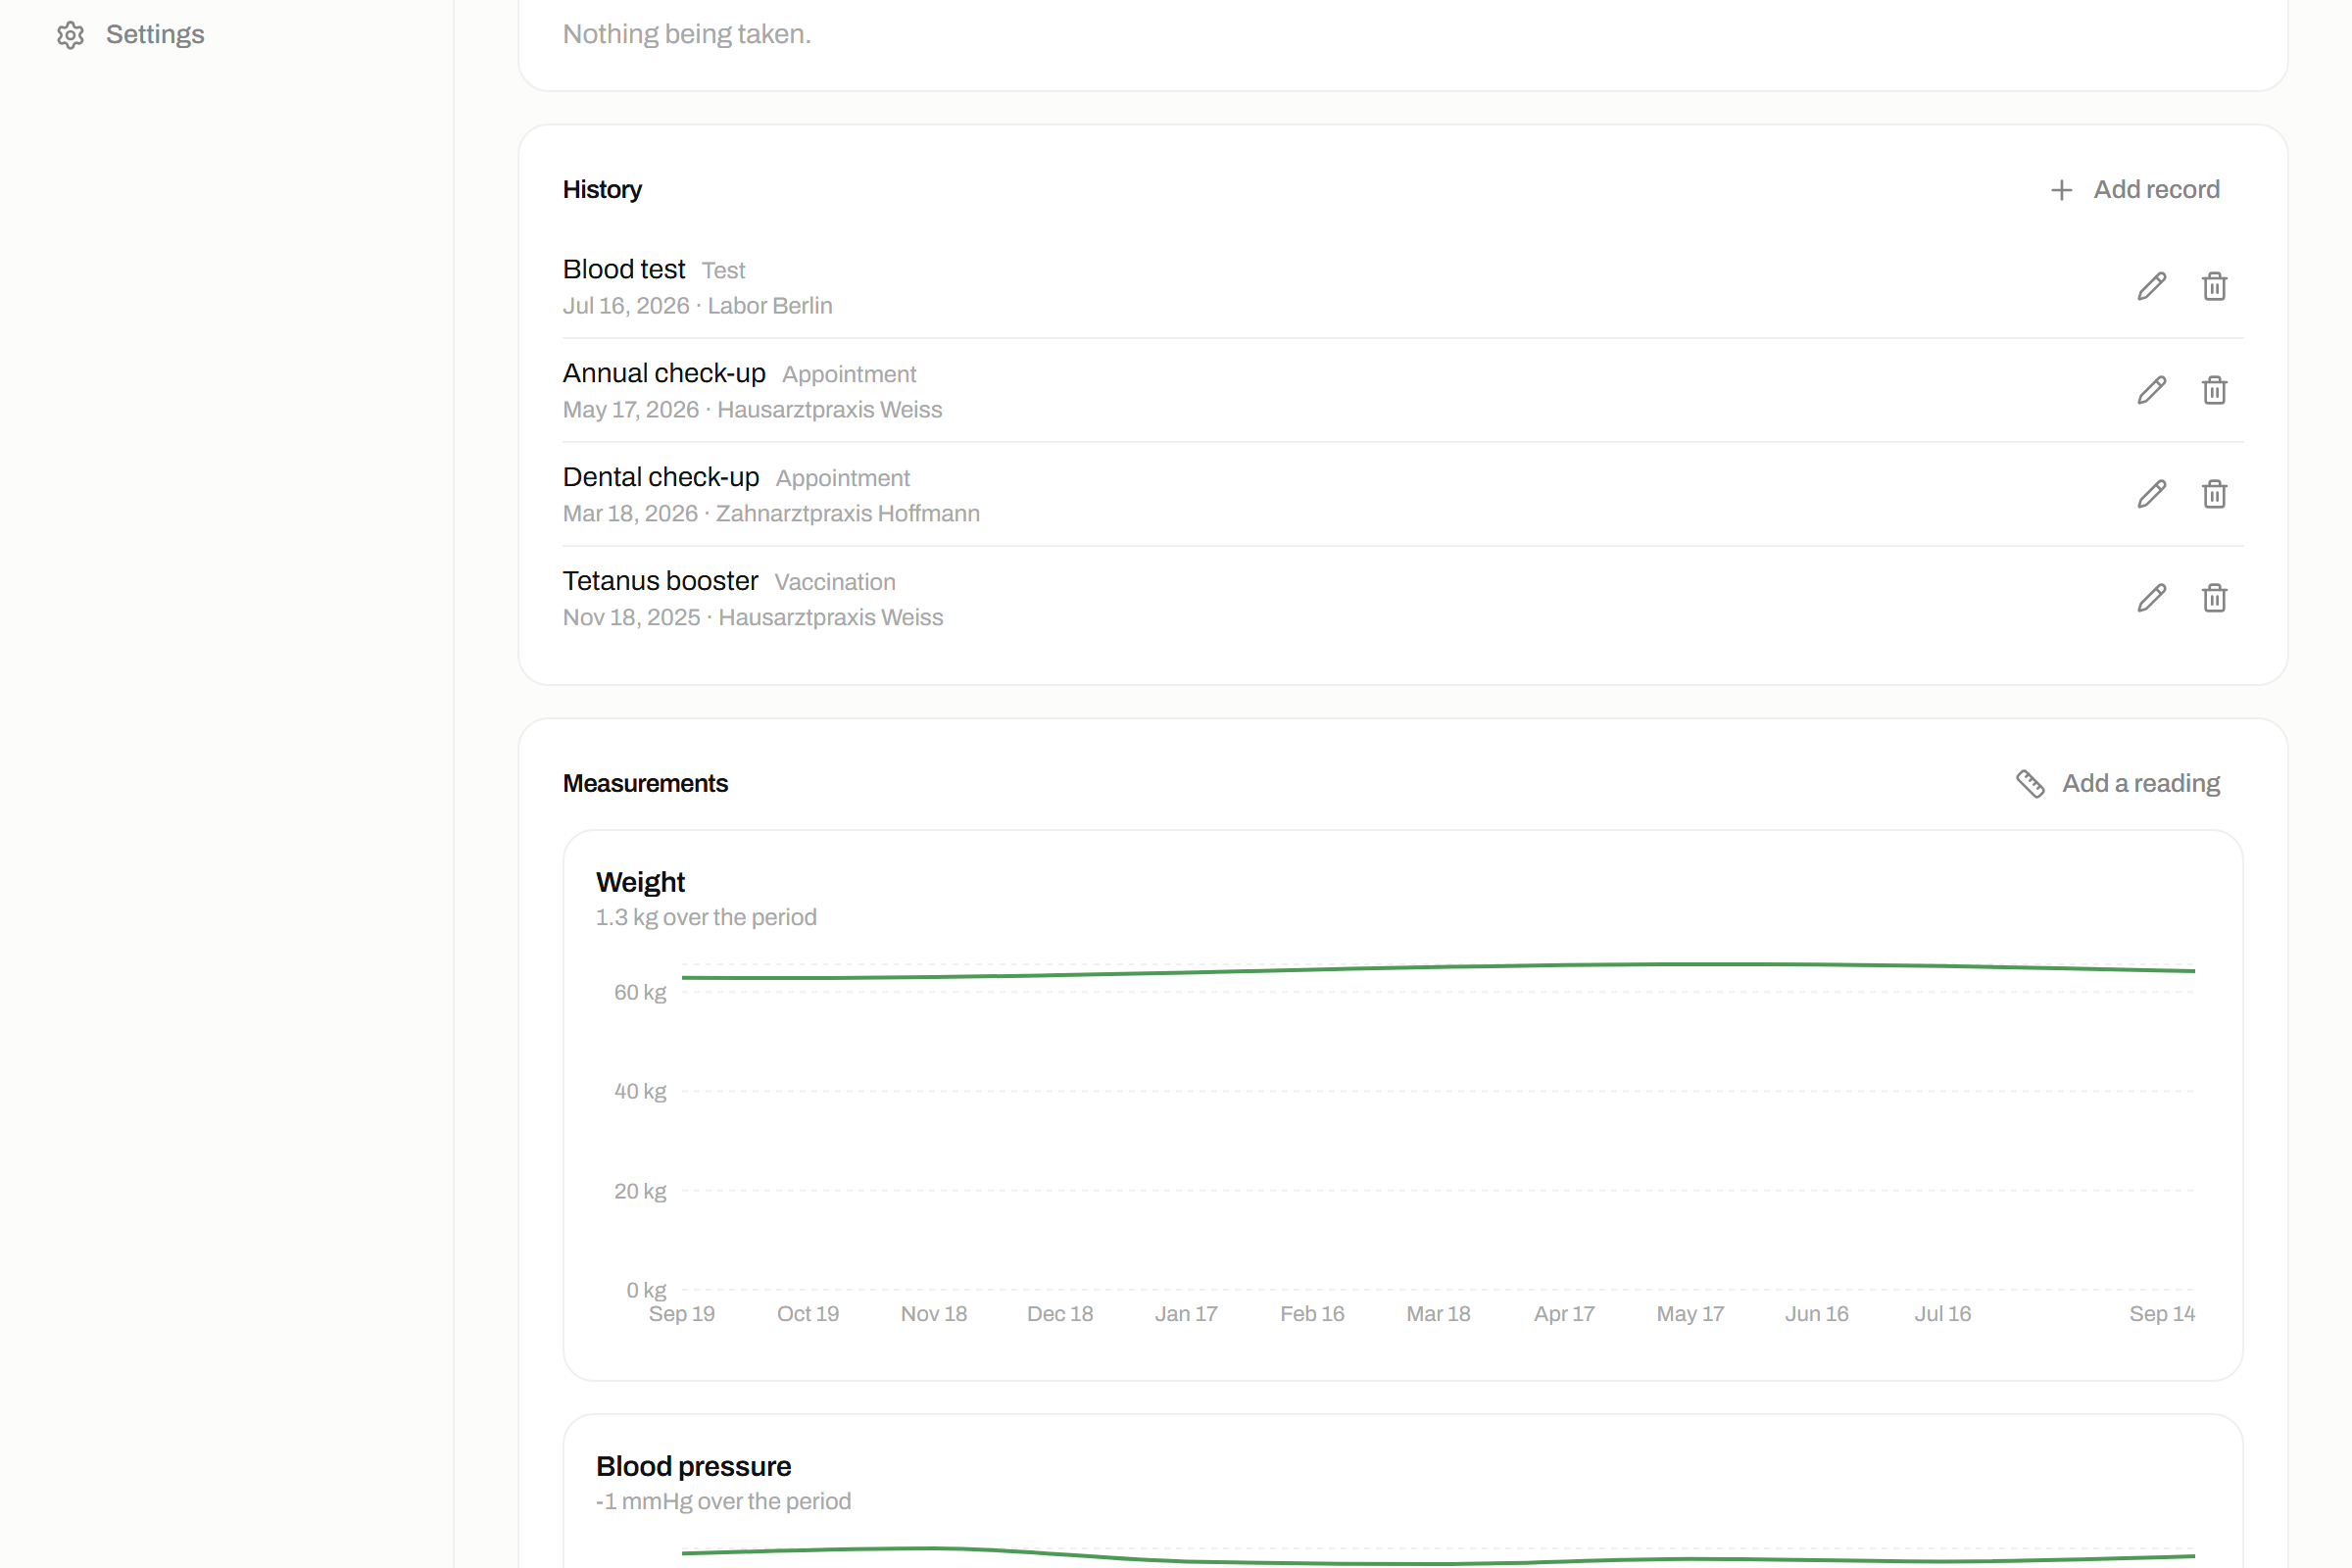Click the plus icon for Add record
Viewport: 2352px width, 1568px height.
2061,190
